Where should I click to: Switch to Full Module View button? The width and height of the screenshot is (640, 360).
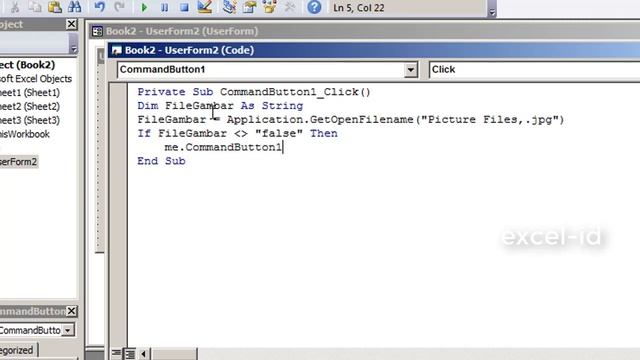pos(130,353)
